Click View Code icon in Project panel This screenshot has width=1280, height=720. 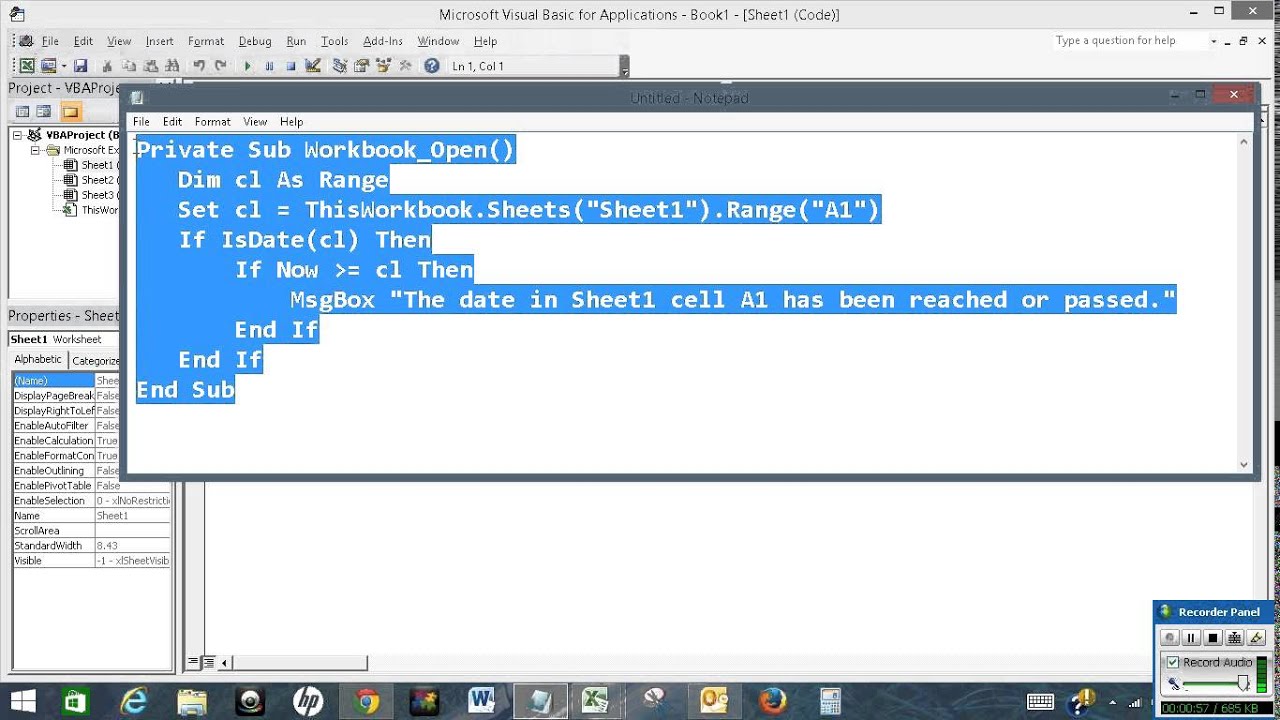[x=22, y=111]
